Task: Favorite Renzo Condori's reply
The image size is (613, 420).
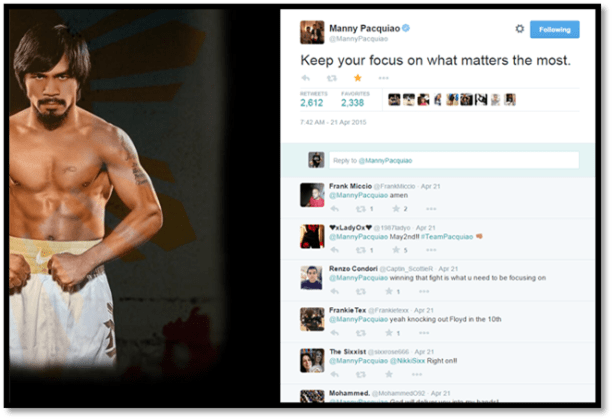Action: 389,291
